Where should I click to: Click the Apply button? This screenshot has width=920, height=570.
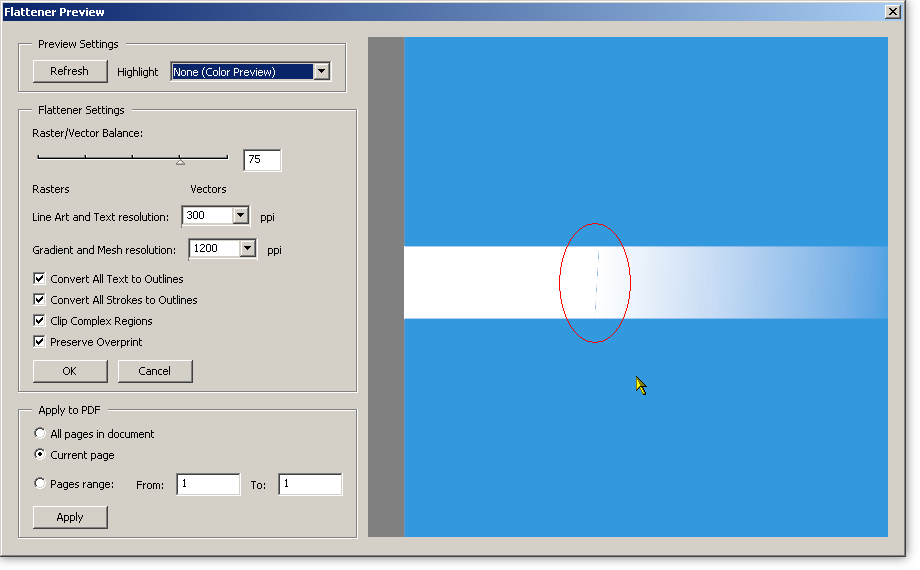pos(70,517)
